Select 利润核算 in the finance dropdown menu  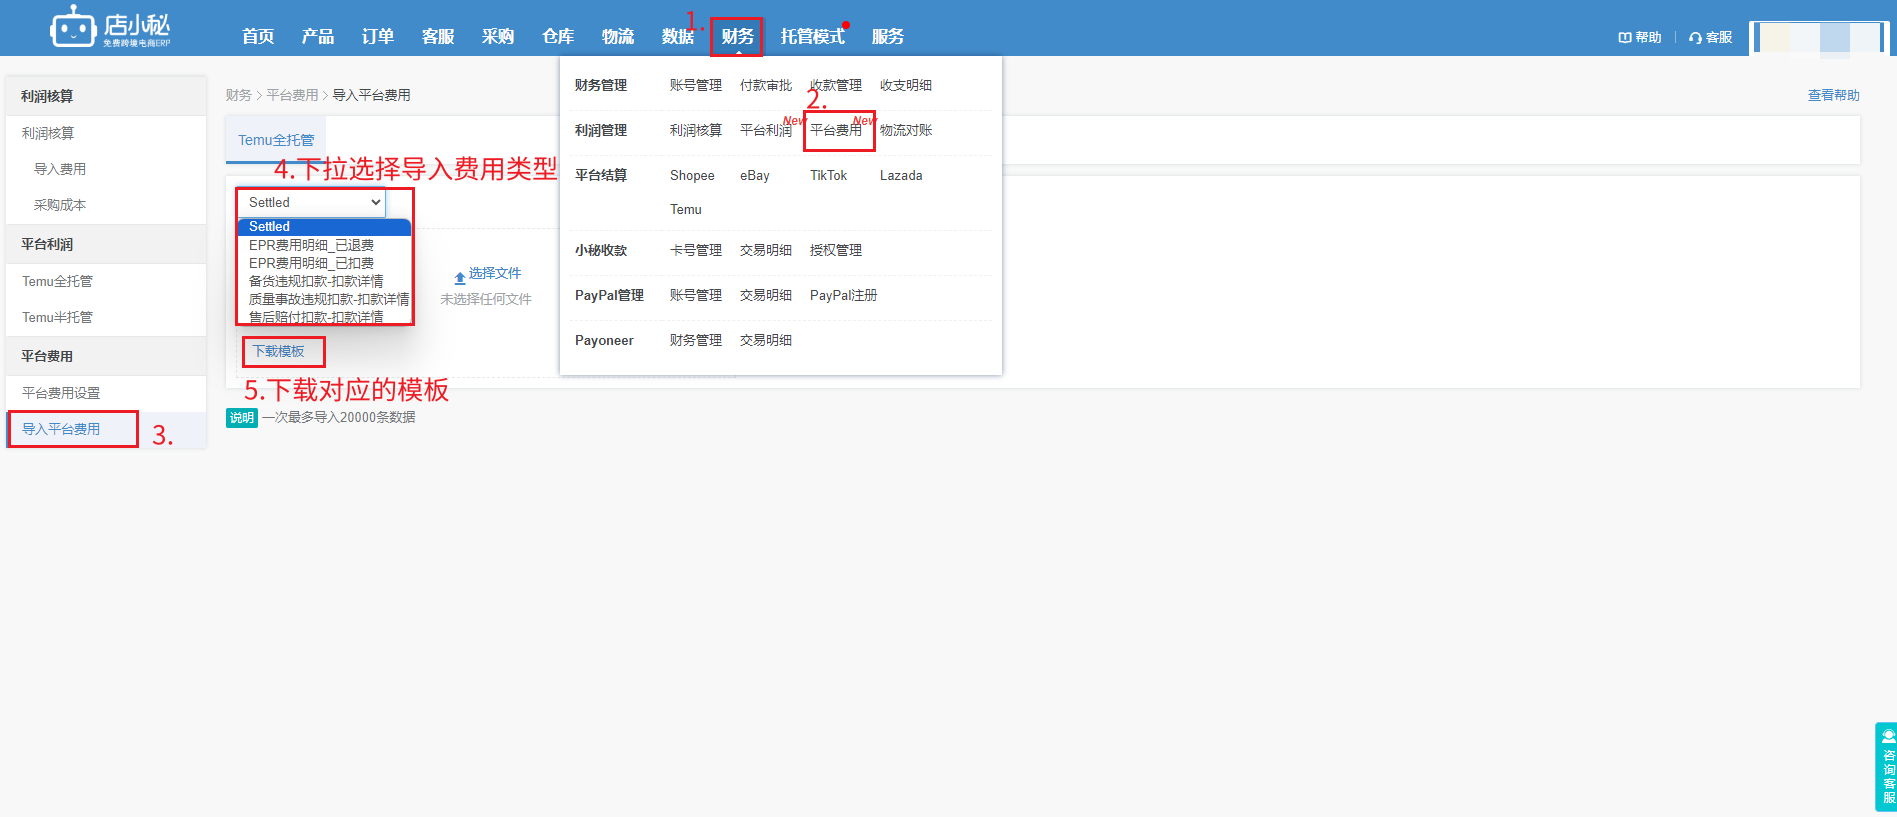click(696, 130)
